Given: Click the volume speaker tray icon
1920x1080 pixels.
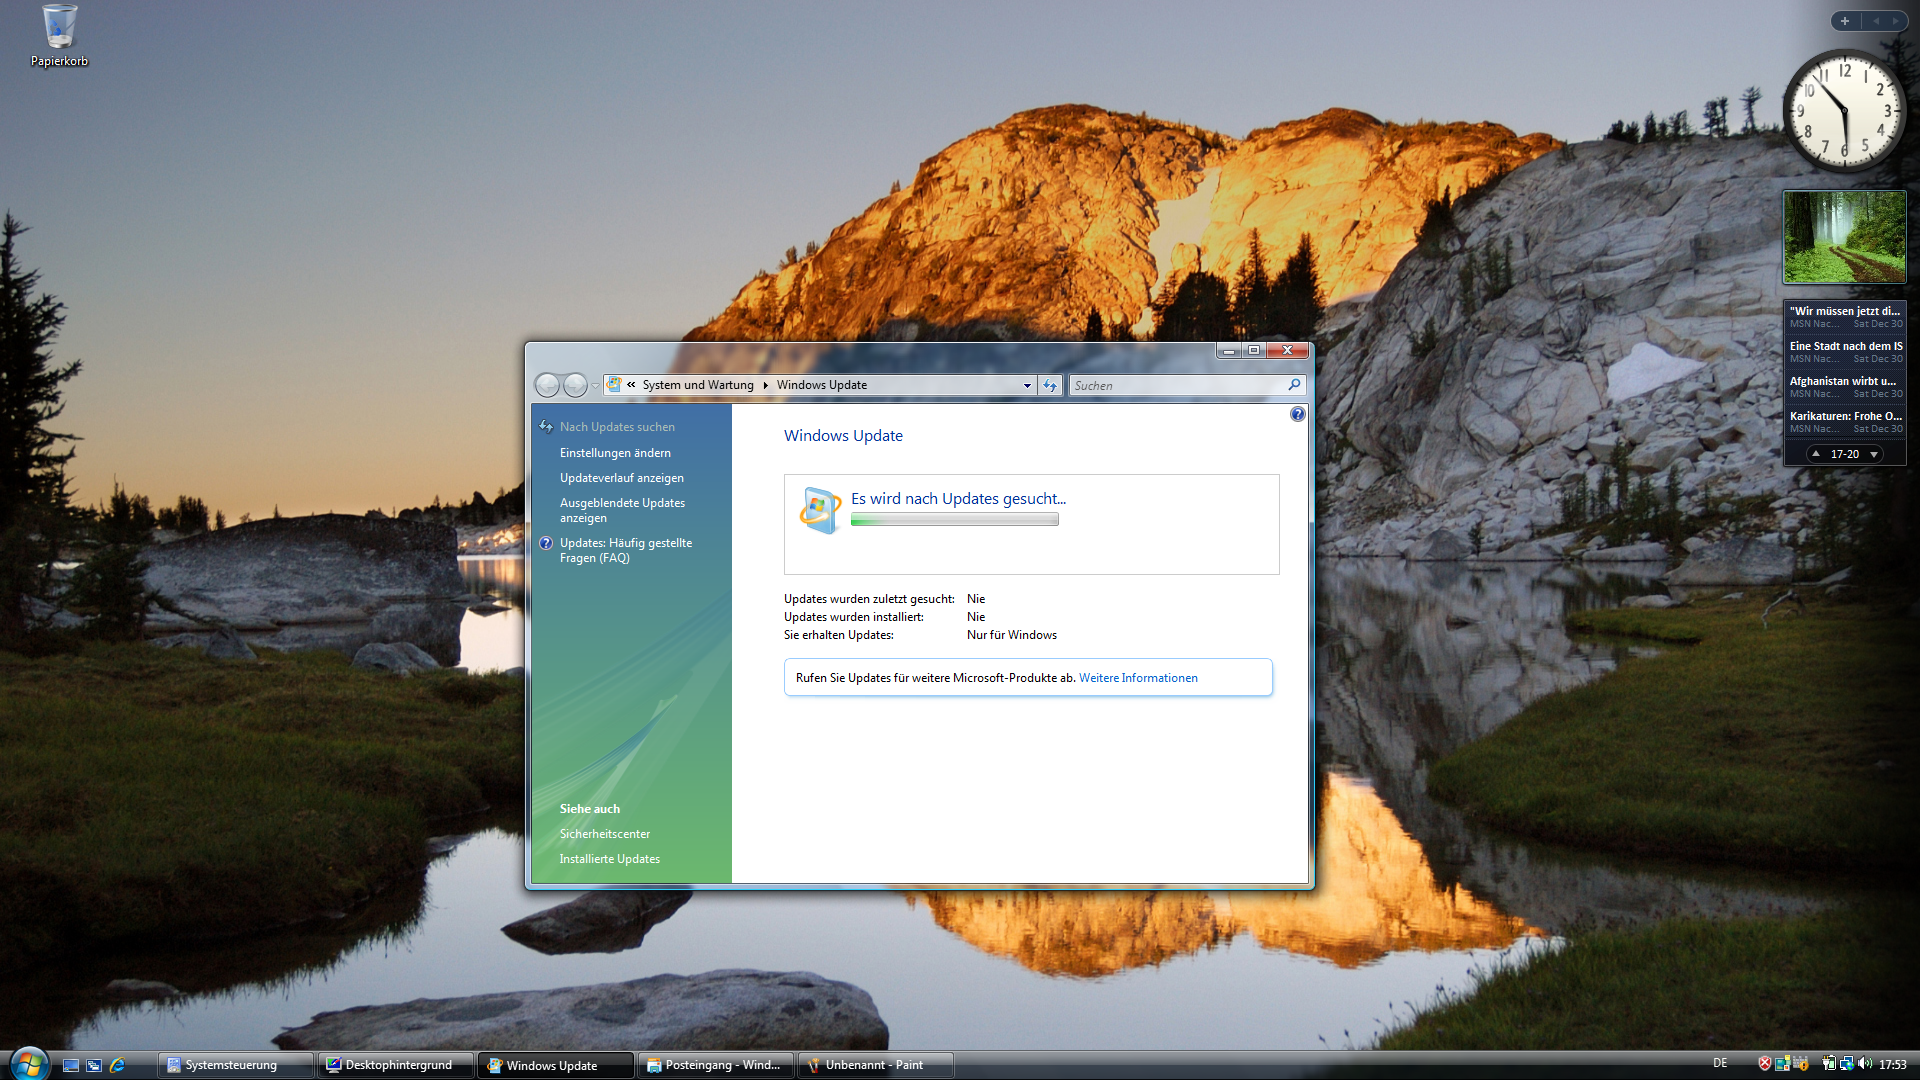Looking at the screenshot, I should 1864,1064.
